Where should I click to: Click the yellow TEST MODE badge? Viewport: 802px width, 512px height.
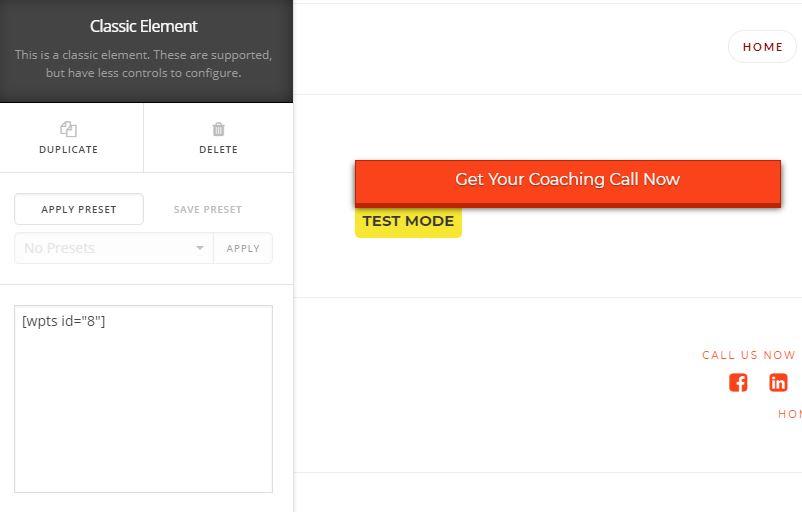click(x=408, y=222)
